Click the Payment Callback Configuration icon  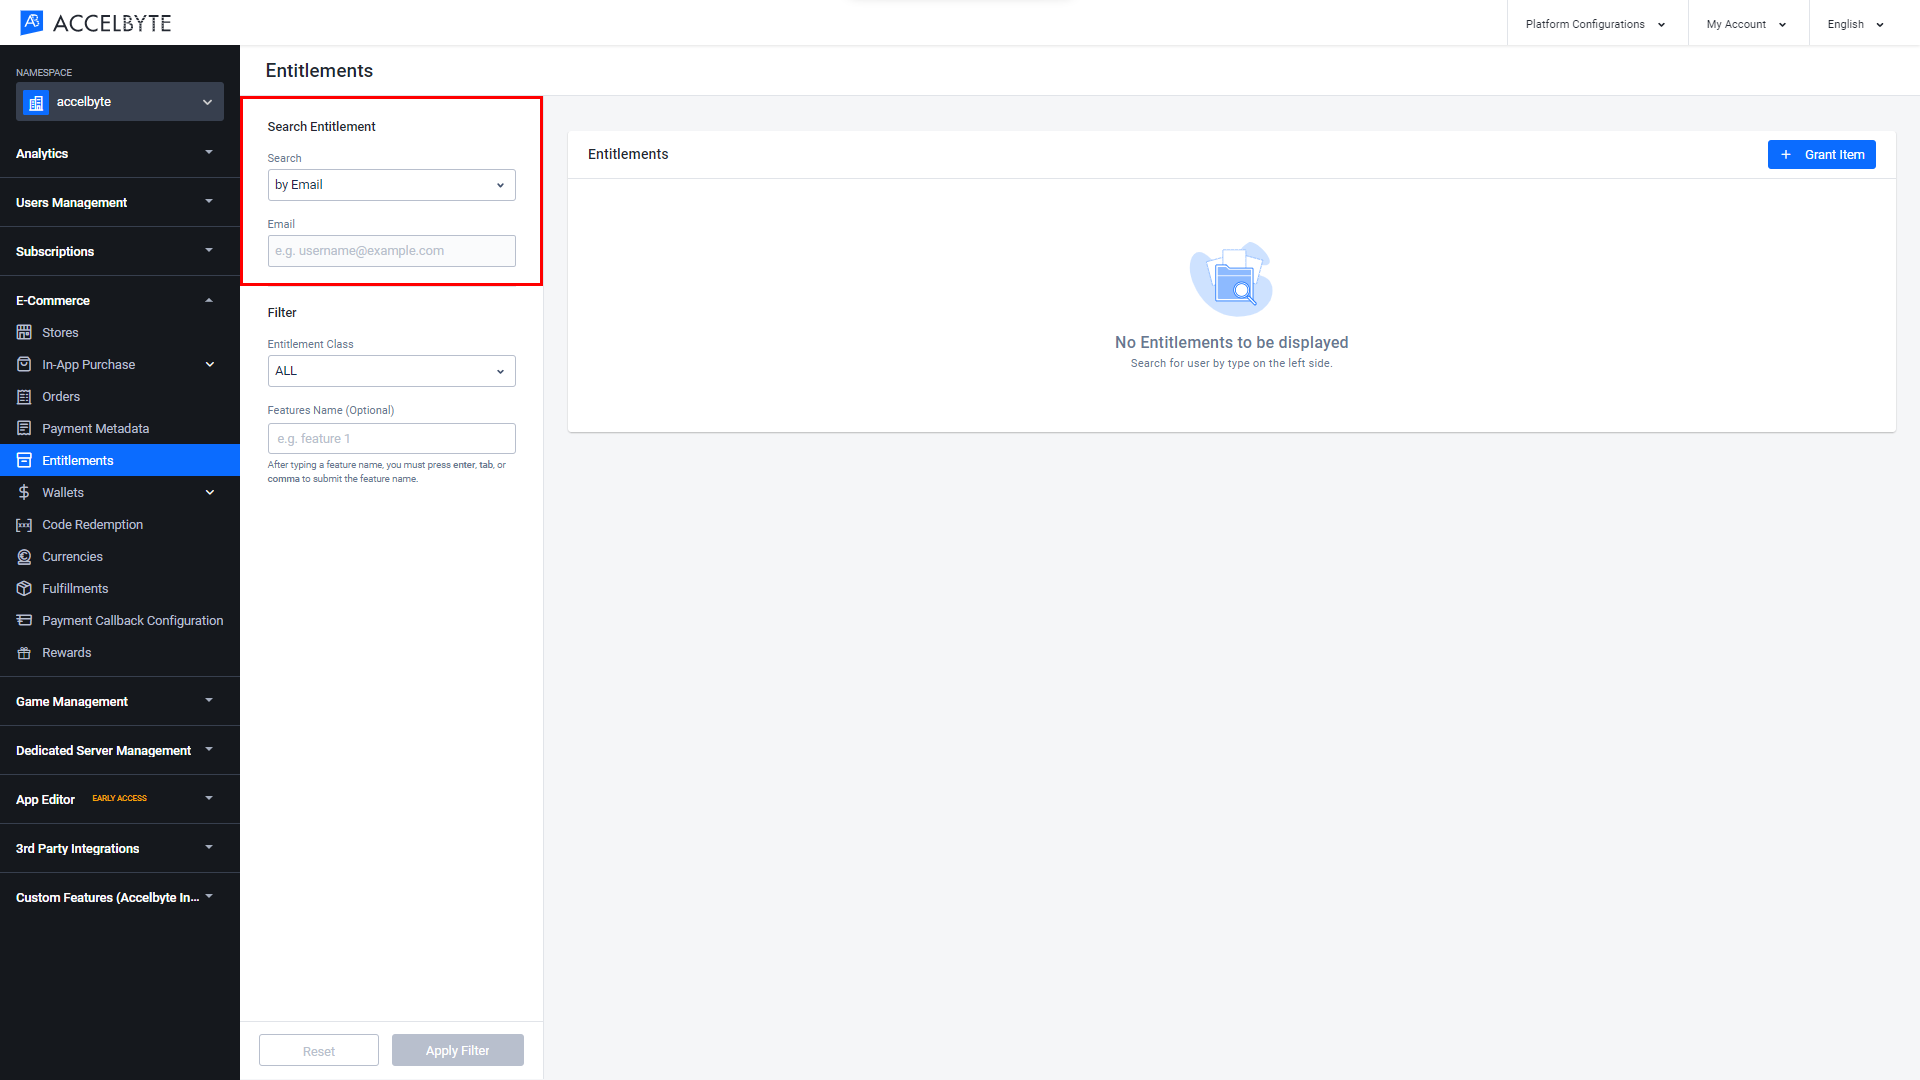click(x=25, y=620)
